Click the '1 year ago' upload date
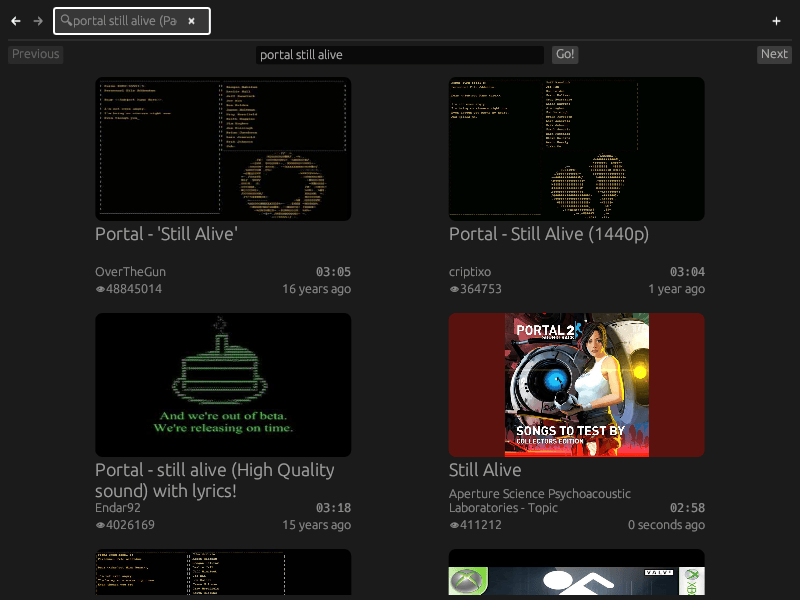The width and height of the screenshot is (800, 600). coord(677,289)
